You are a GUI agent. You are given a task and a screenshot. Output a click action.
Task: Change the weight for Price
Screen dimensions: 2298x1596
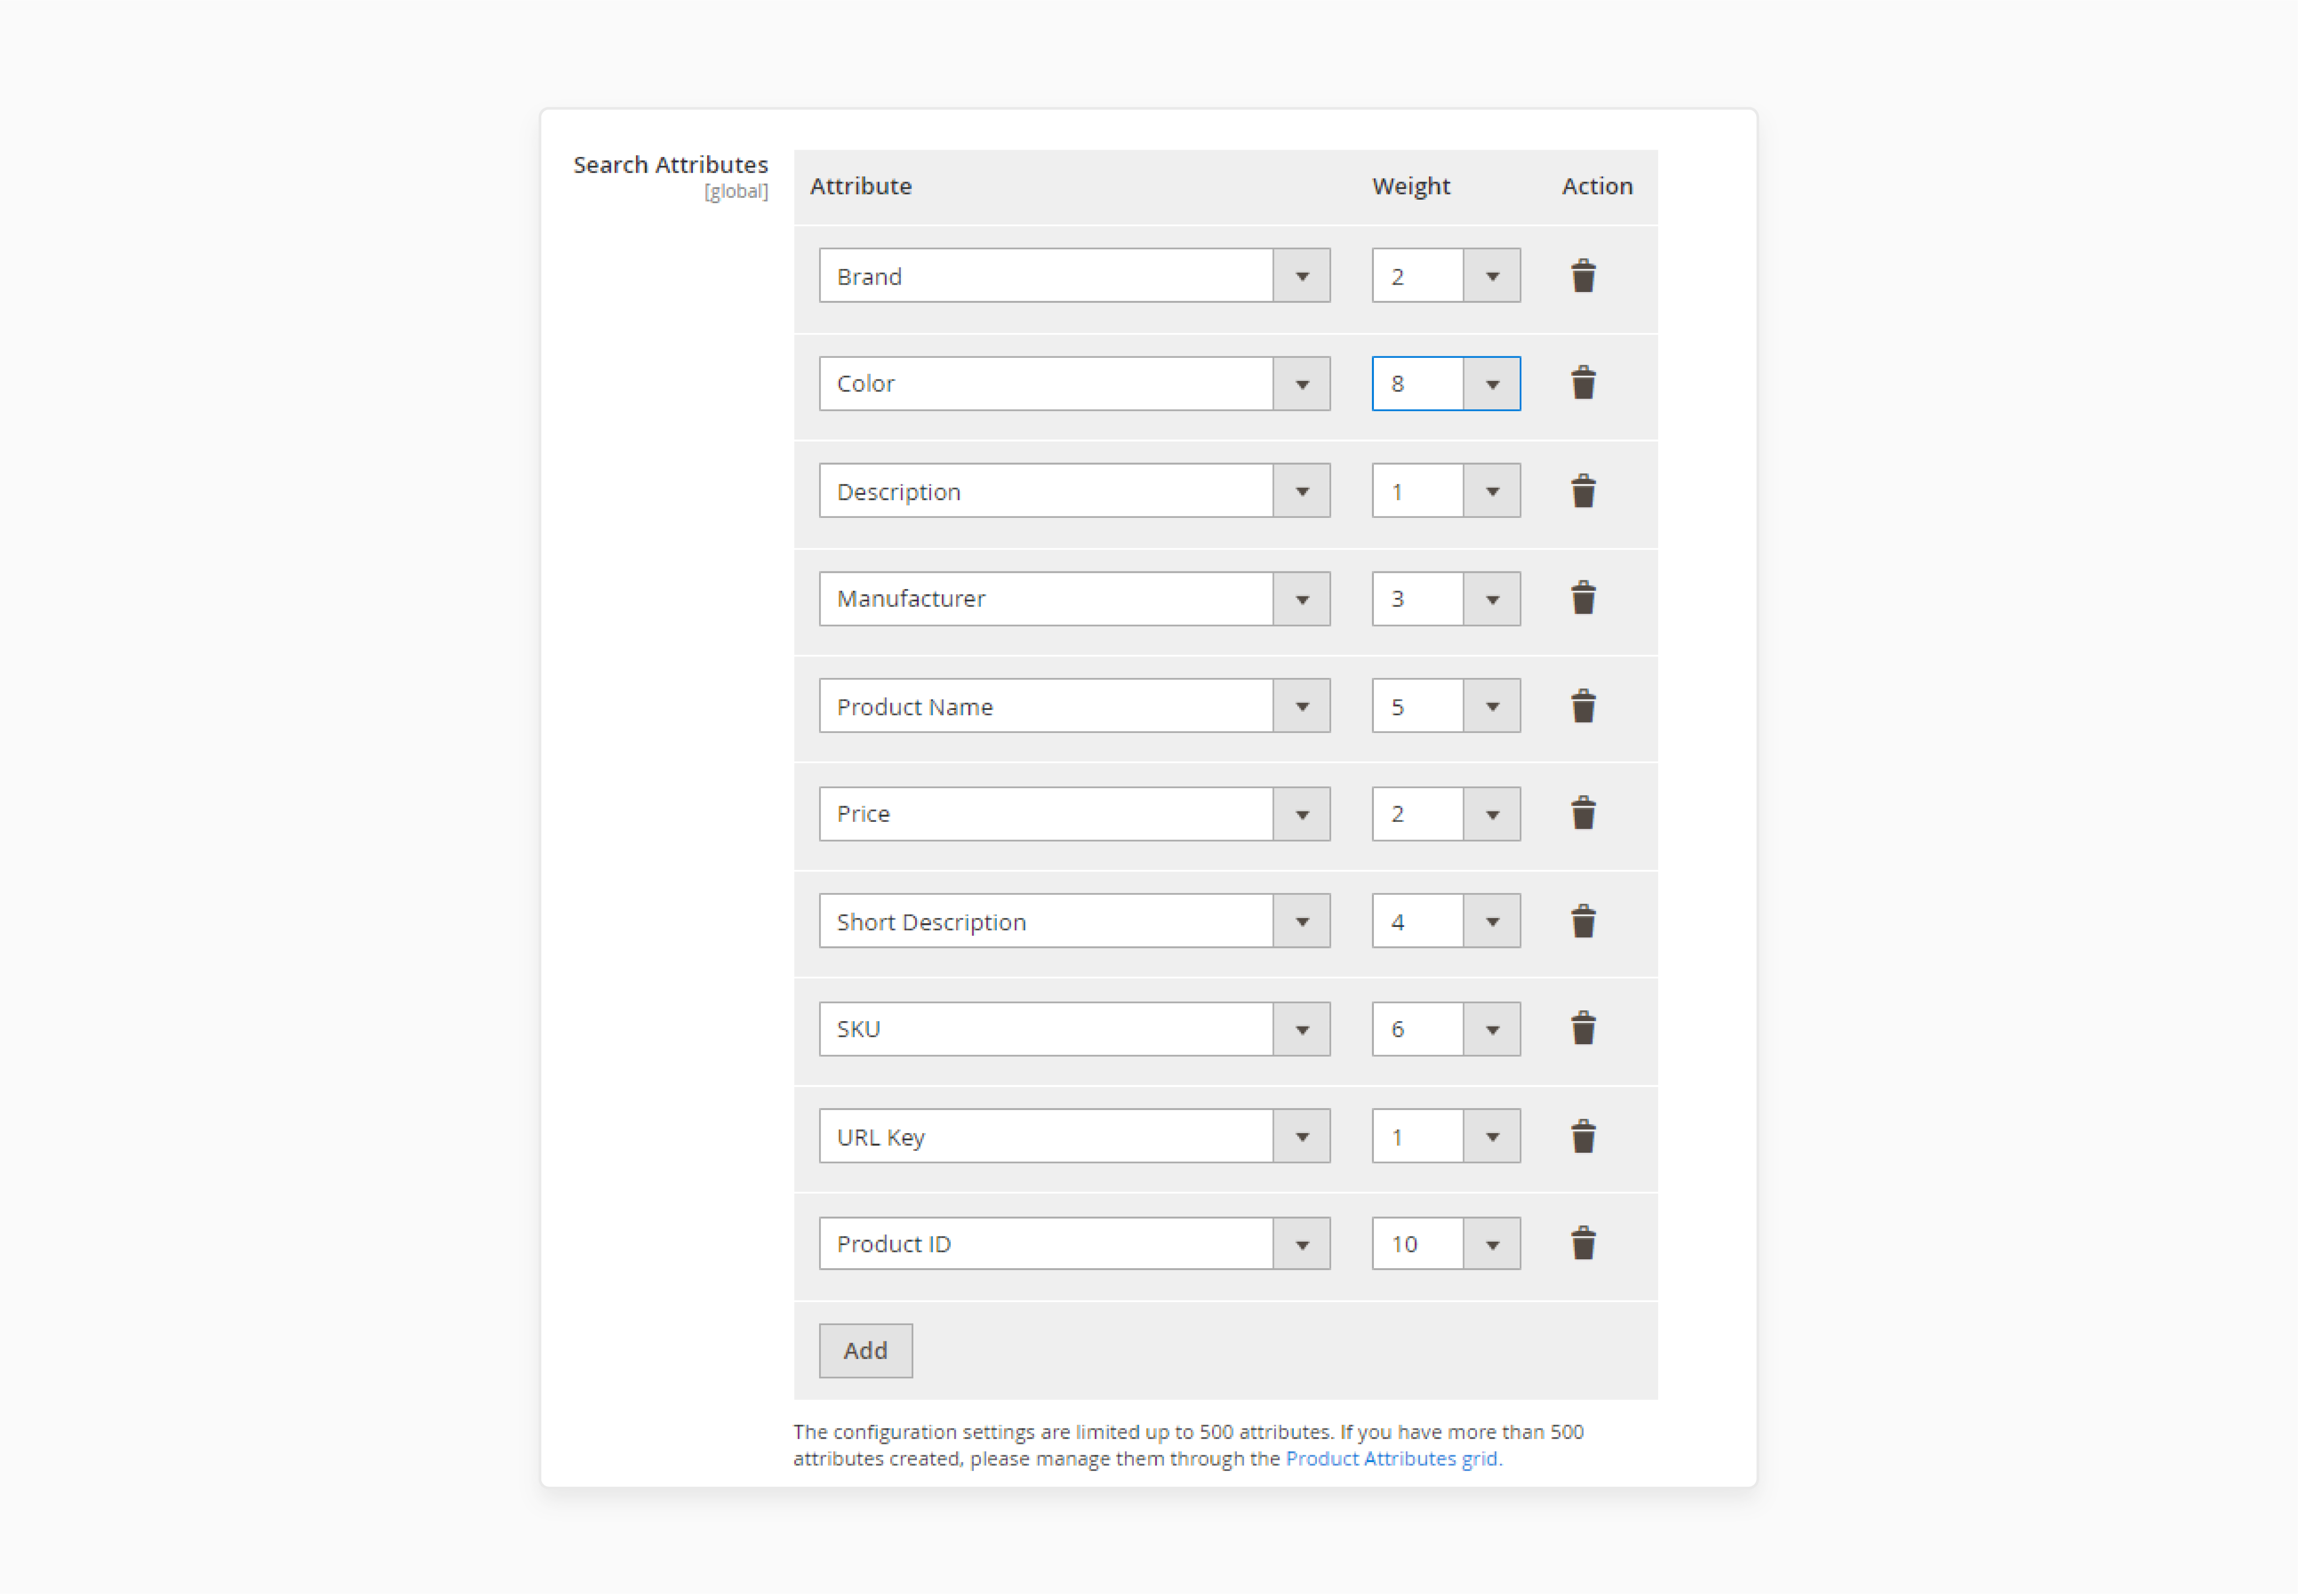1446,814
